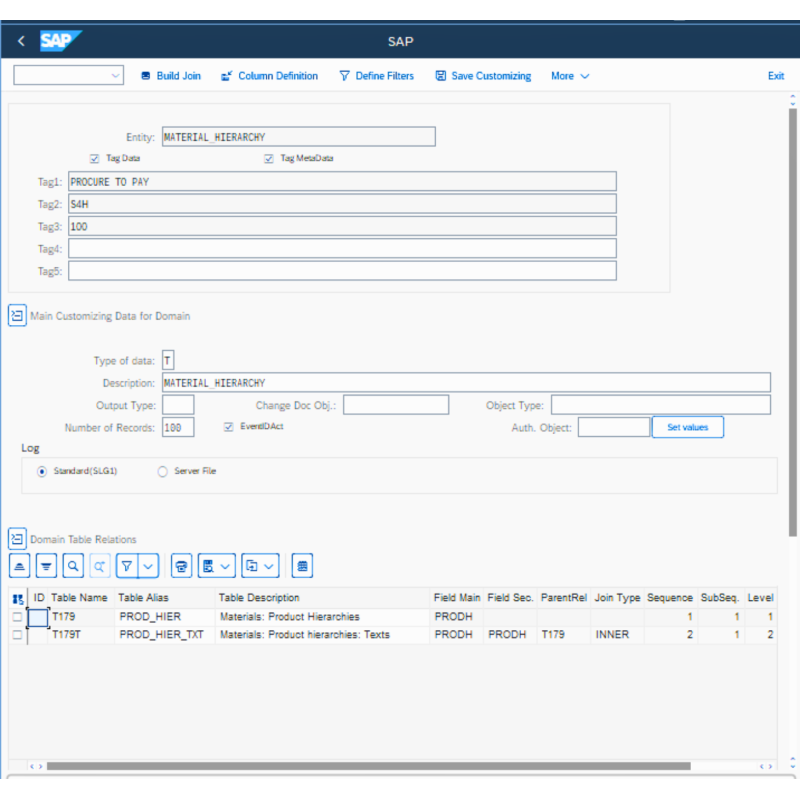The width and height of the screenshot is (800, 800).
Task: Collapse the Domain Table Relations section icon
Action: (17, 539)
